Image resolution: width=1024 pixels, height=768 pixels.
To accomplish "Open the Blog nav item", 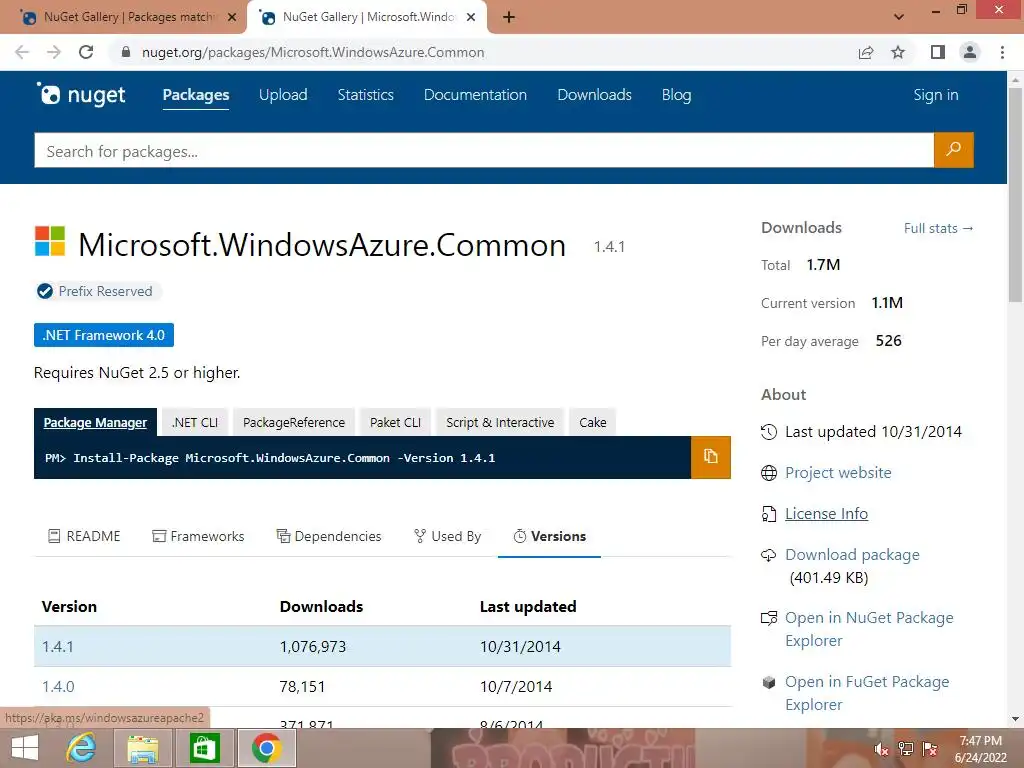I will 676,95.
